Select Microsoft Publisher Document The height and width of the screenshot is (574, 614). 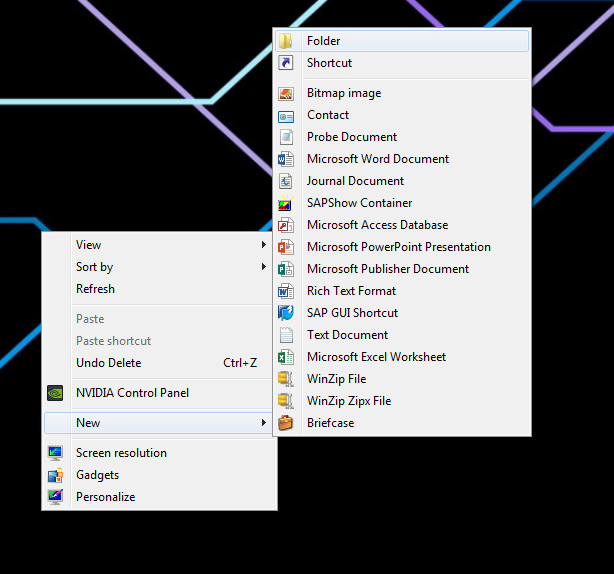pyautogui.click(x=402, y=269)
